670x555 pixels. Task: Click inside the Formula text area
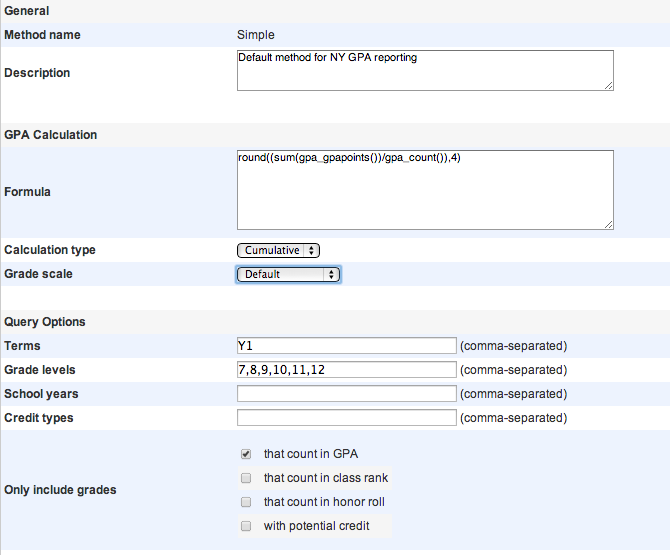tap(425, 190)
